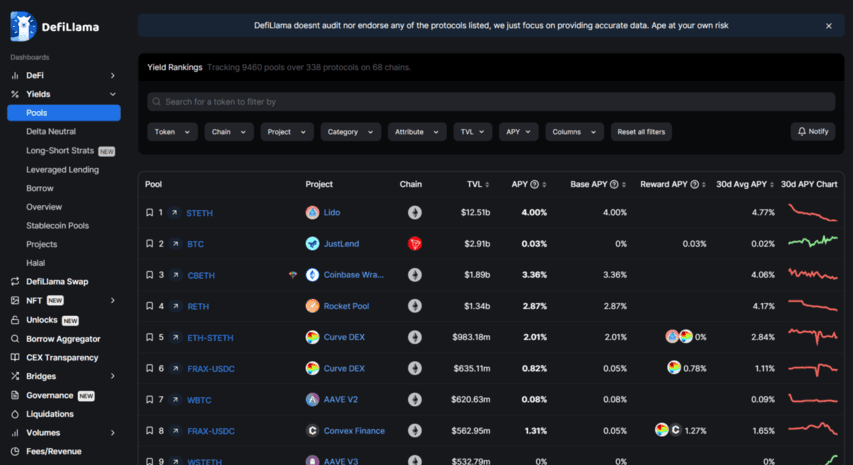The width and height of the screenshot is (853, 465).
Task: Open the CBETH pool link
Action: 201,275
